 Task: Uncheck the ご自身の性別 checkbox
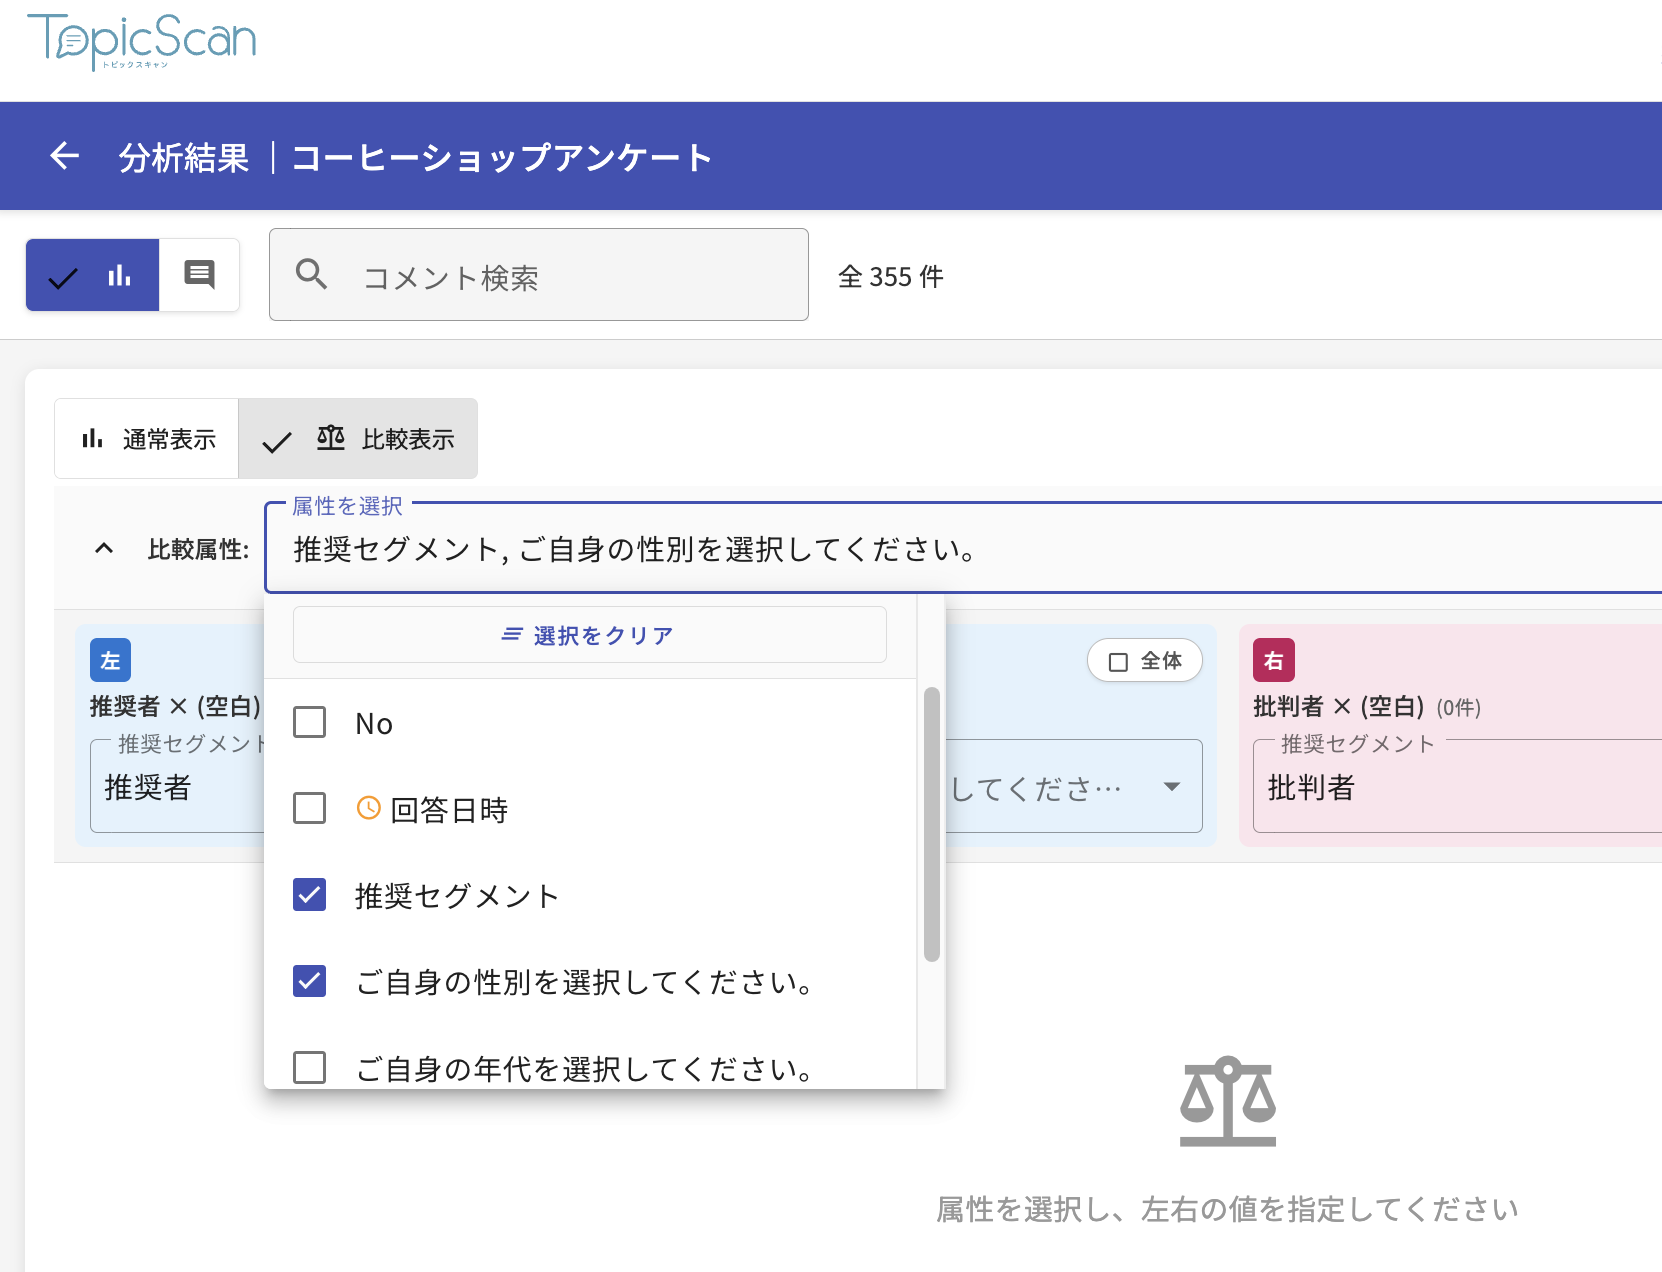(310, 981)
